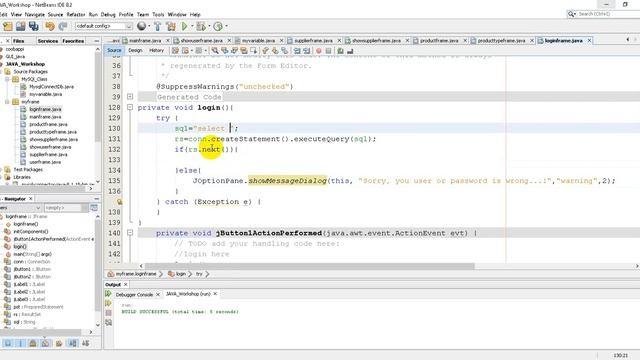Click the Build Project hammer icon
The height and width of the screenshot is (360, 640).
pyautogui.click(x=158, y=26)
